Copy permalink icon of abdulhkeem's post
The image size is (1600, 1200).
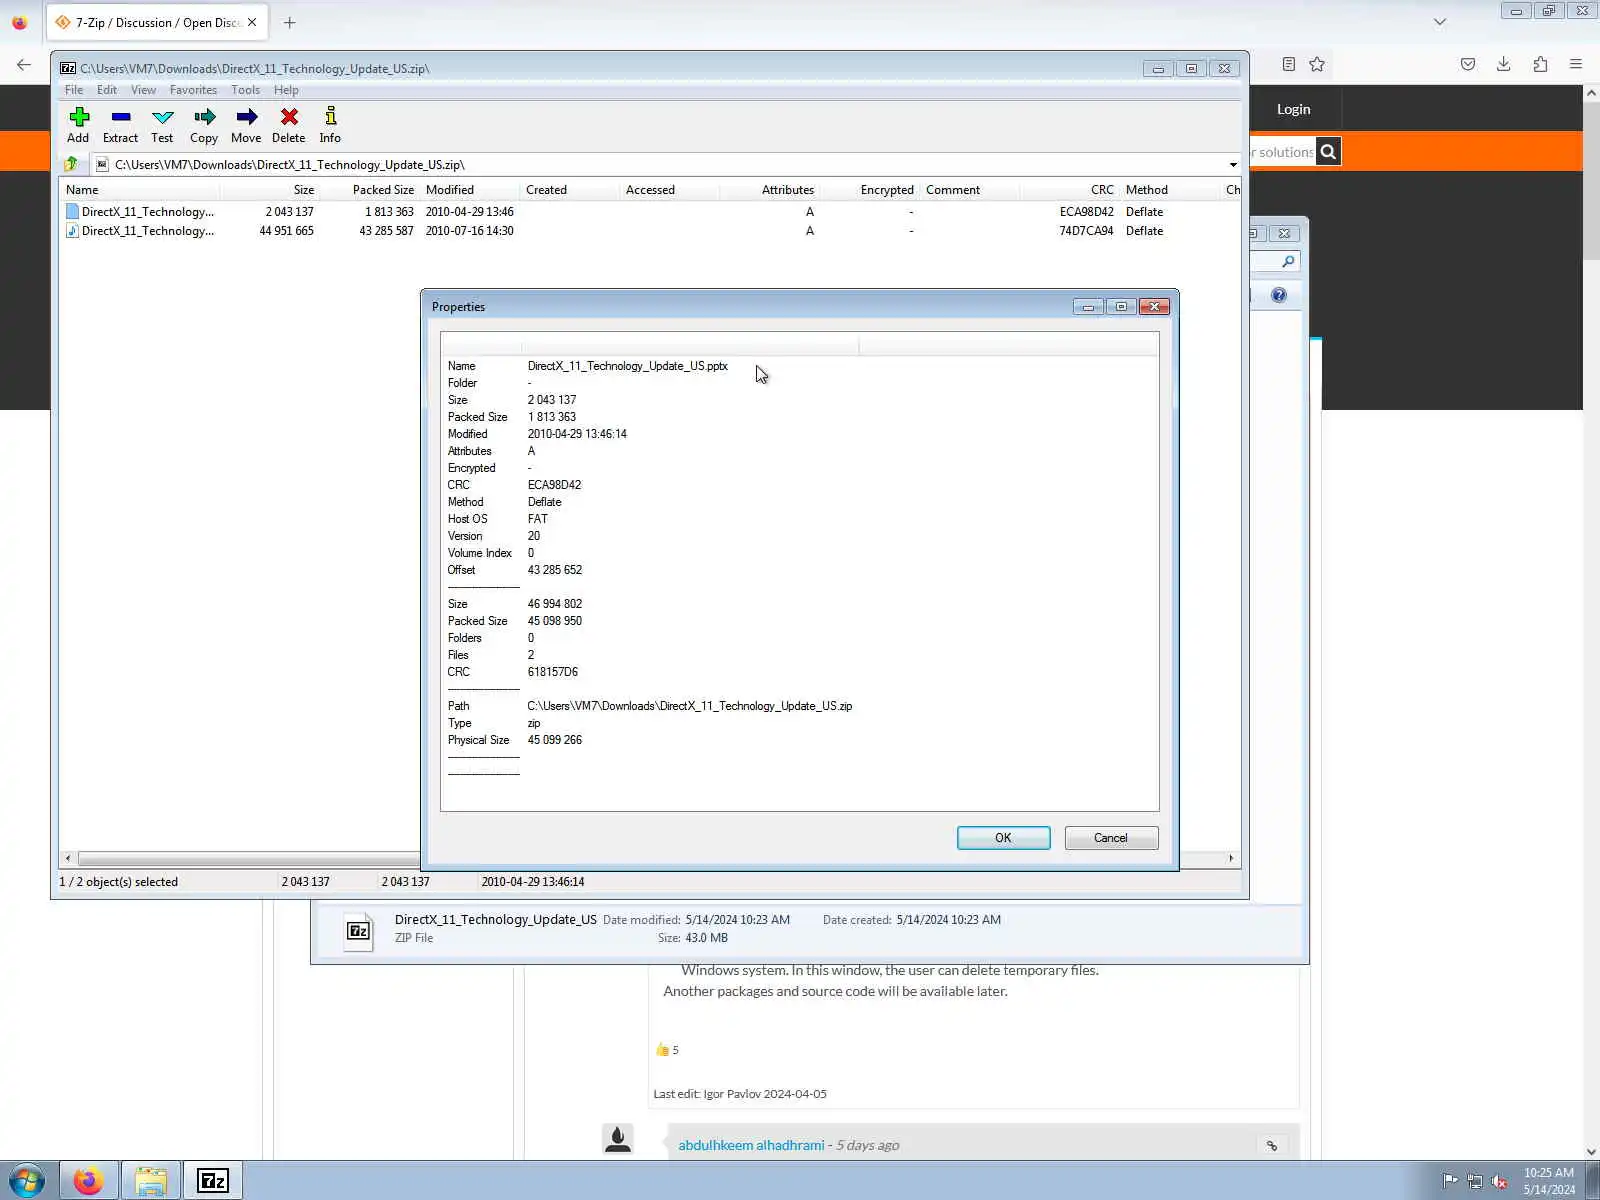pos(1272,1146)
